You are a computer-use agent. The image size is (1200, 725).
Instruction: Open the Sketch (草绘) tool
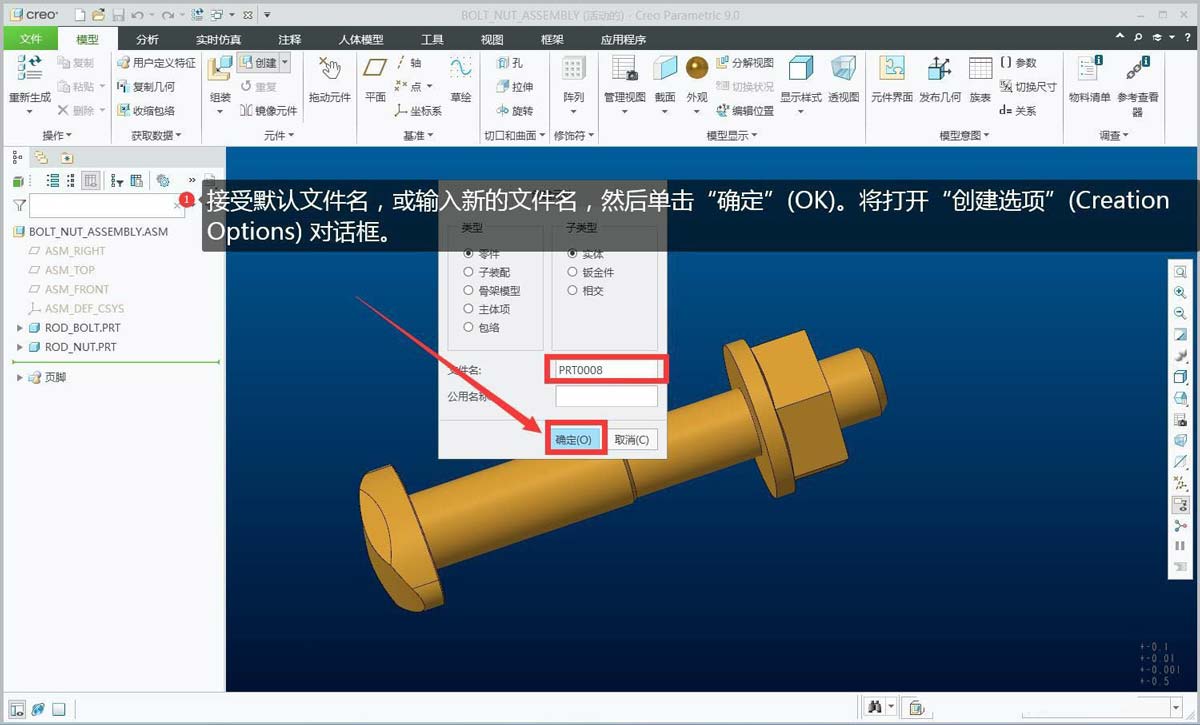[x=460, y=70]
